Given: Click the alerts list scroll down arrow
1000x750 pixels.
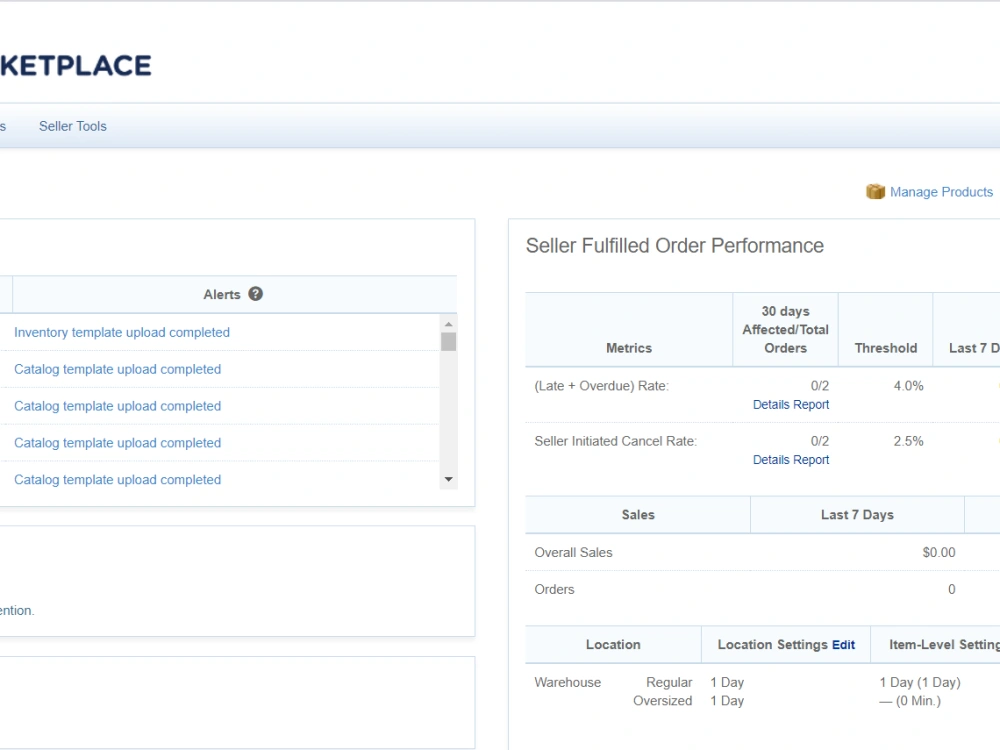Looking at the screenshot, I should point(448,480).
